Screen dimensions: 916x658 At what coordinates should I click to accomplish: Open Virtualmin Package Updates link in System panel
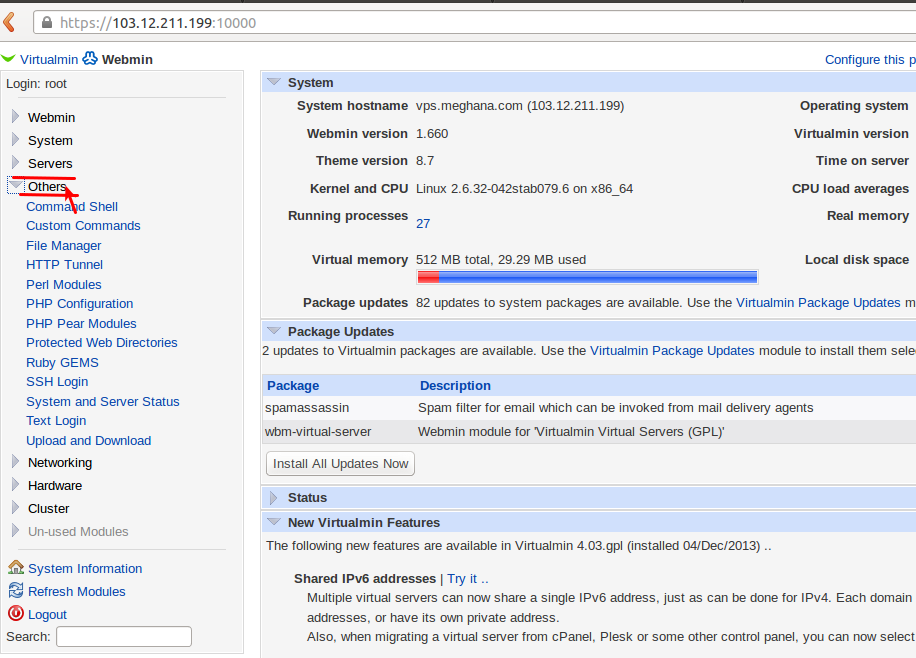[x=818, y=303]
